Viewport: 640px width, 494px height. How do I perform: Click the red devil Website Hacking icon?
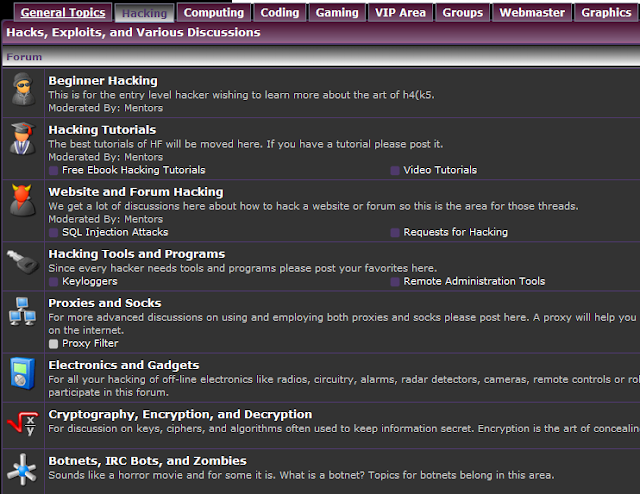point(22,200)
